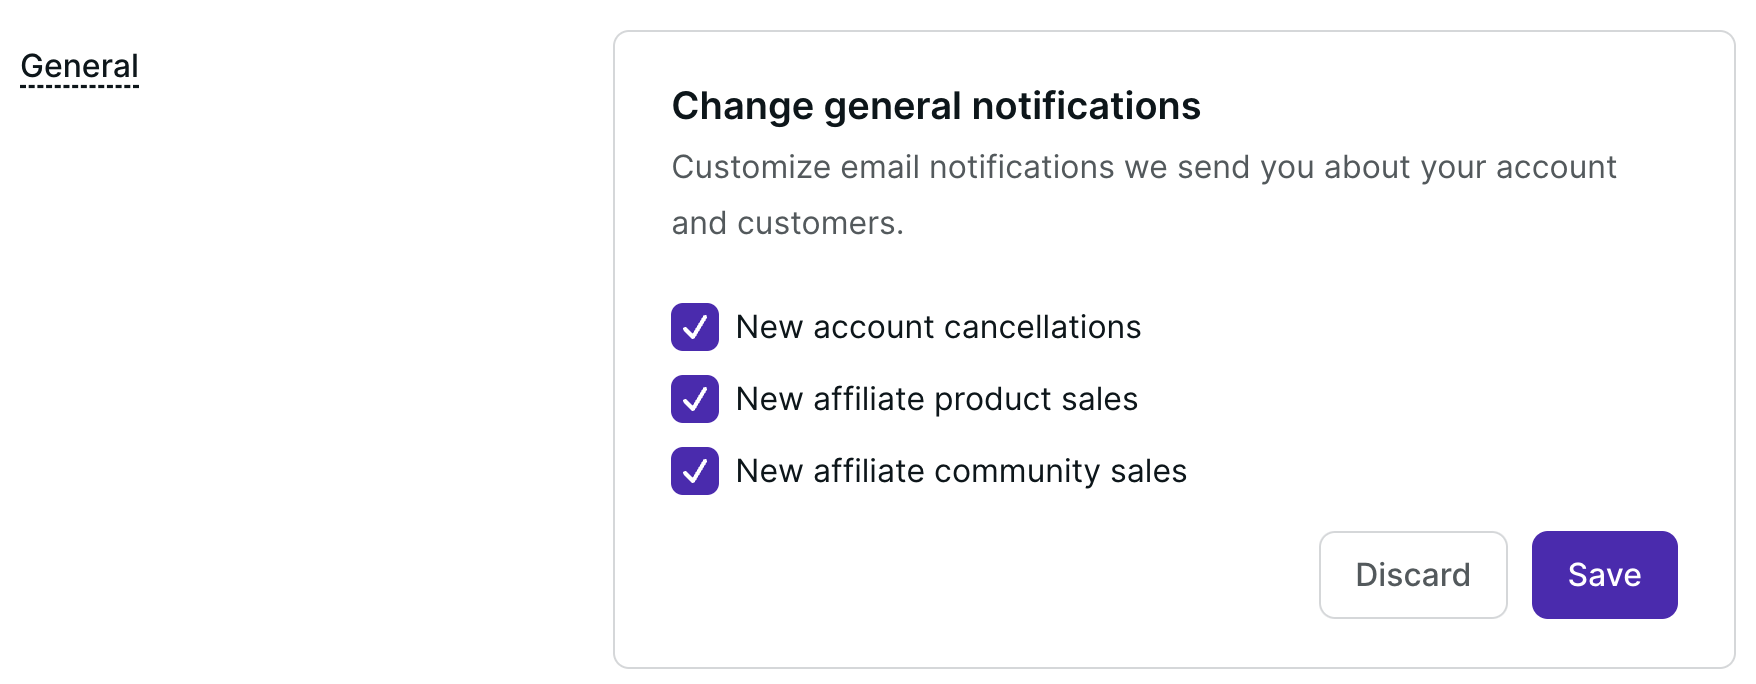Disable New affiliate community sales checkbox
The height and width of the screenshot is (684, 1756).
[x=695, y=471]
